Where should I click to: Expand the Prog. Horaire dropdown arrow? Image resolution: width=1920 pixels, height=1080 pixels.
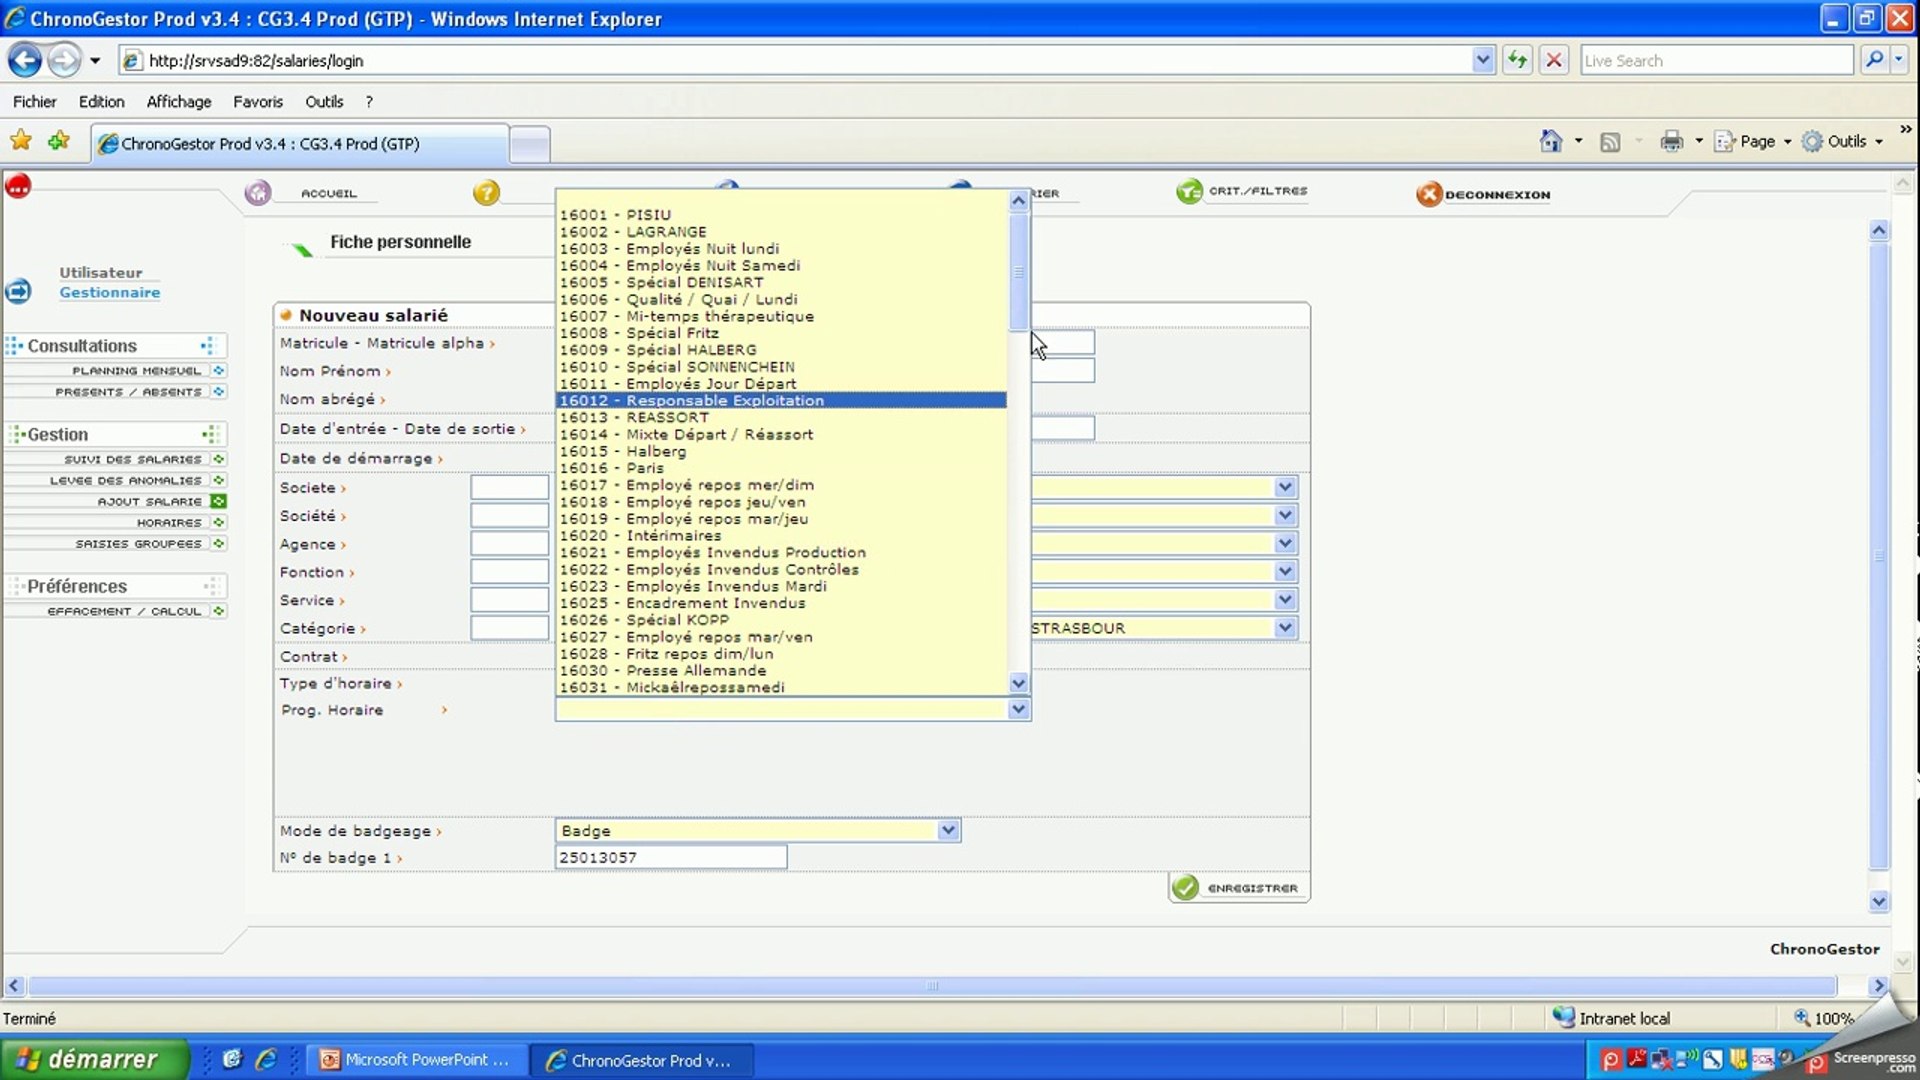(1018, 709)
